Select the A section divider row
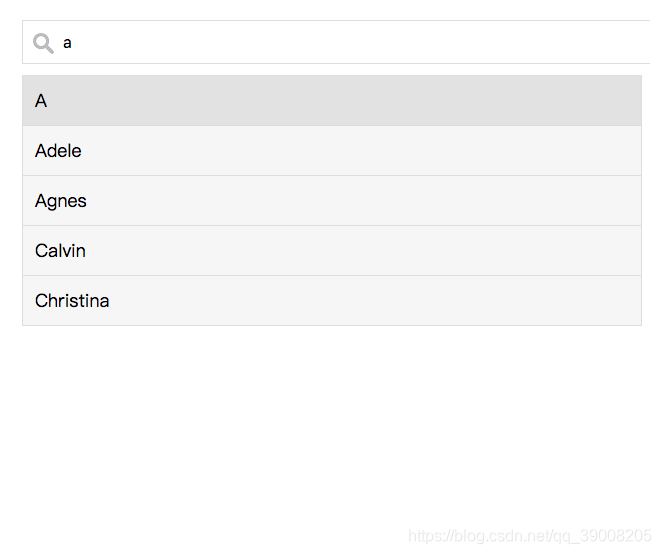The width and height of the screenshot is (661, 554). [x=332, y=101]
